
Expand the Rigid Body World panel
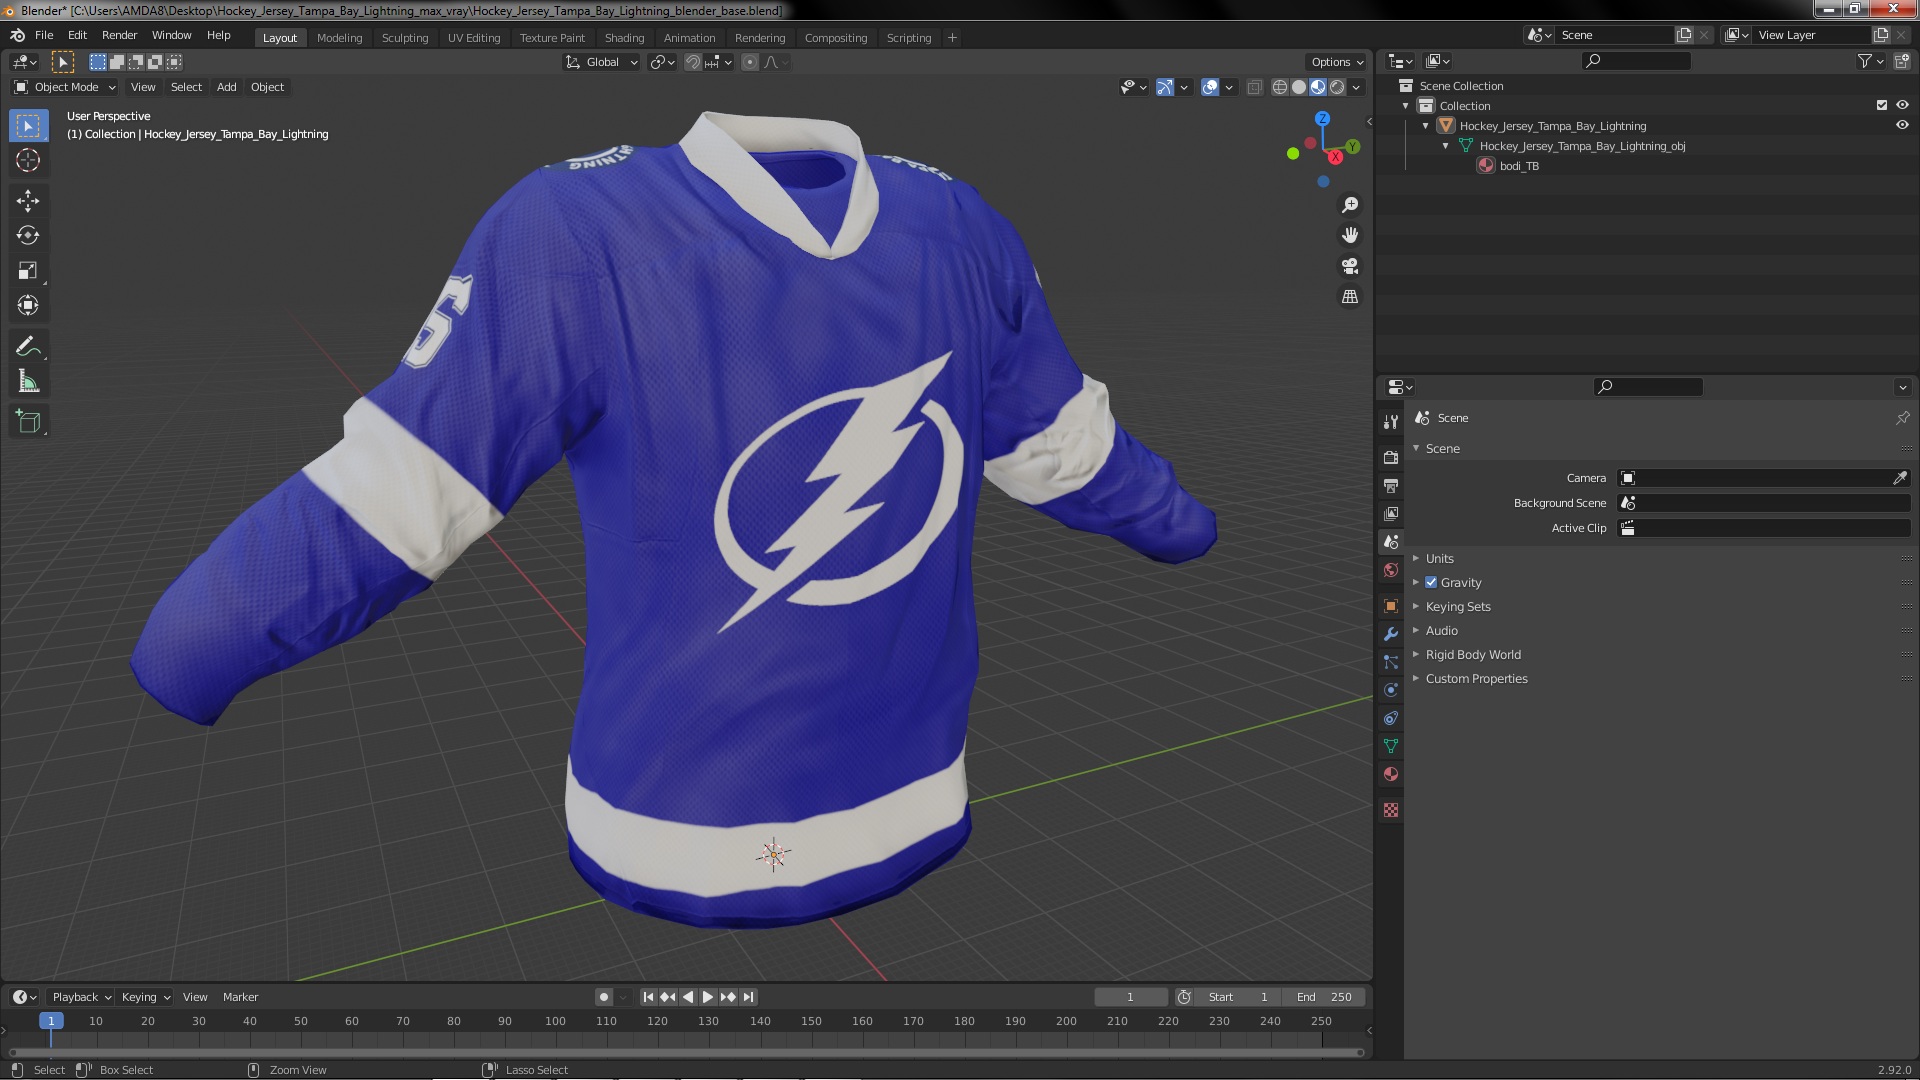tap(1472, 654)
